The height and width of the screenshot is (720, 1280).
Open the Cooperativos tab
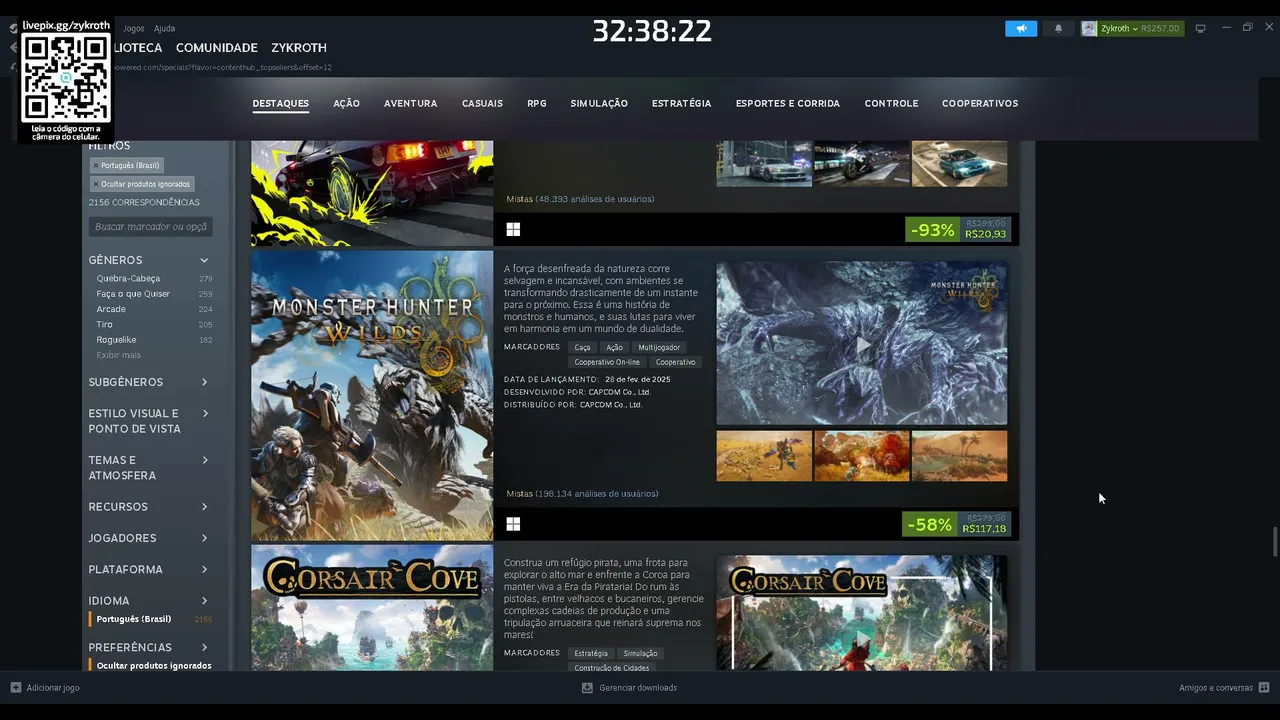[x=980, y=103]
